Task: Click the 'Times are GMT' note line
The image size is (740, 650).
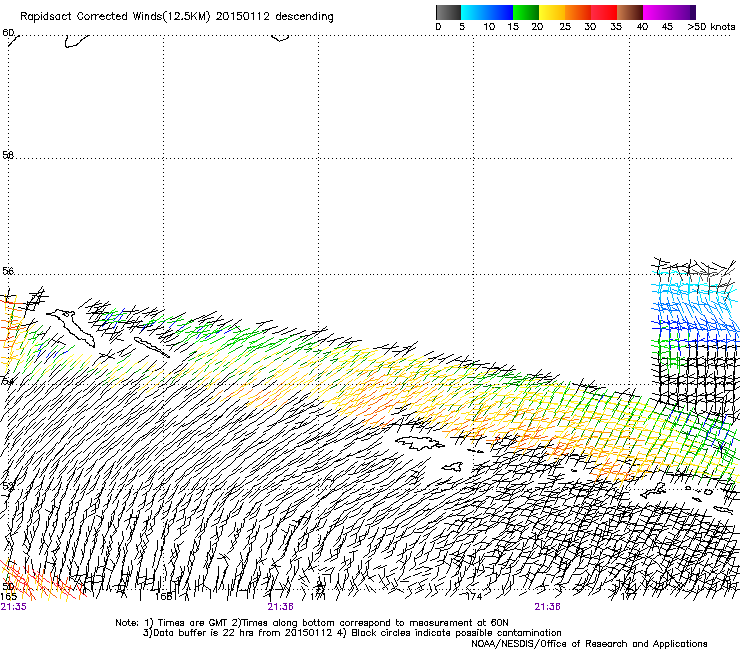Action: (312, 623)
